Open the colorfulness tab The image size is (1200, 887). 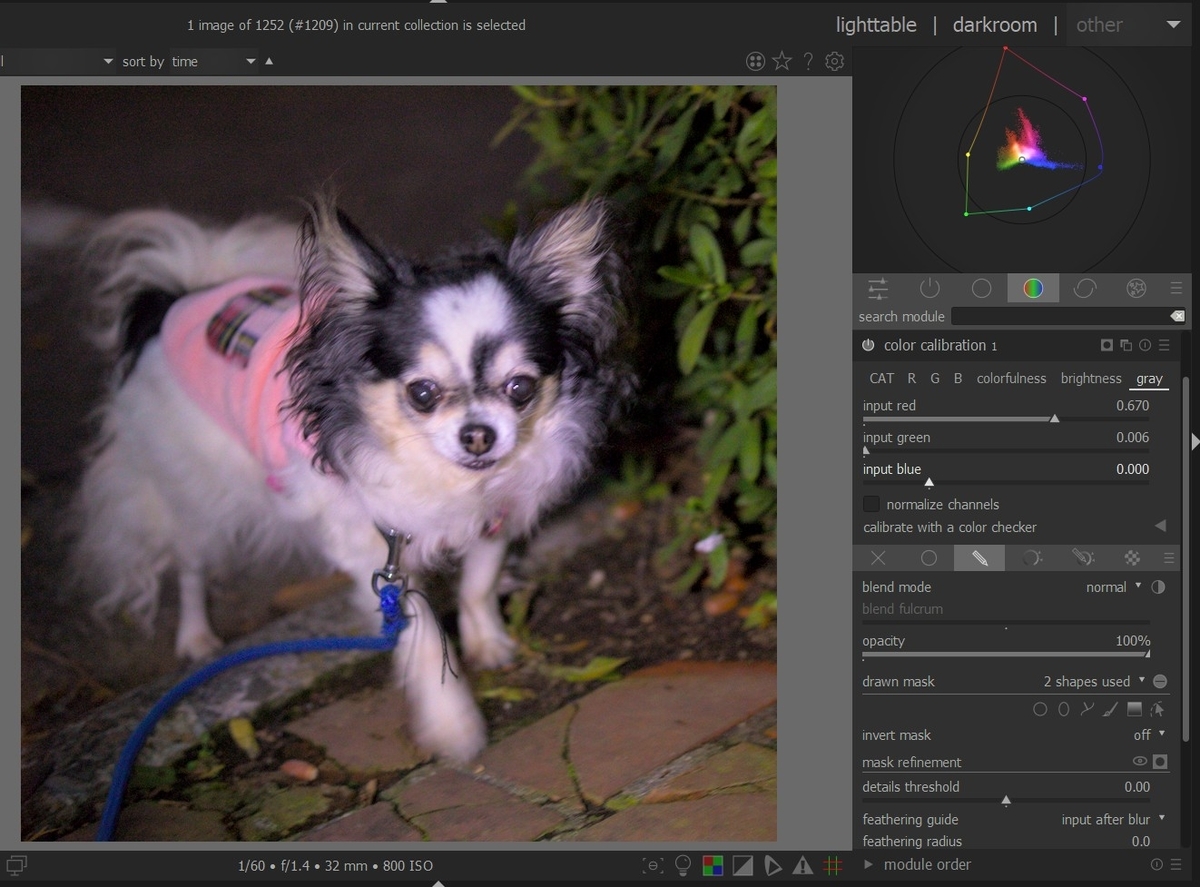coord(1011,378)
